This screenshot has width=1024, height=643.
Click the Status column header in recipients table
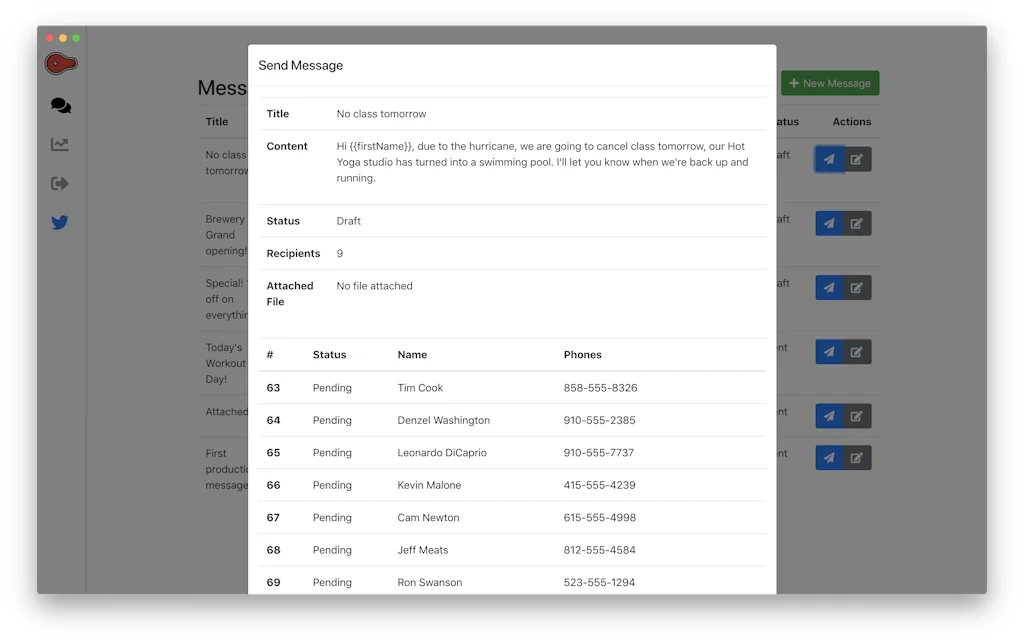[x=329, y=355]
